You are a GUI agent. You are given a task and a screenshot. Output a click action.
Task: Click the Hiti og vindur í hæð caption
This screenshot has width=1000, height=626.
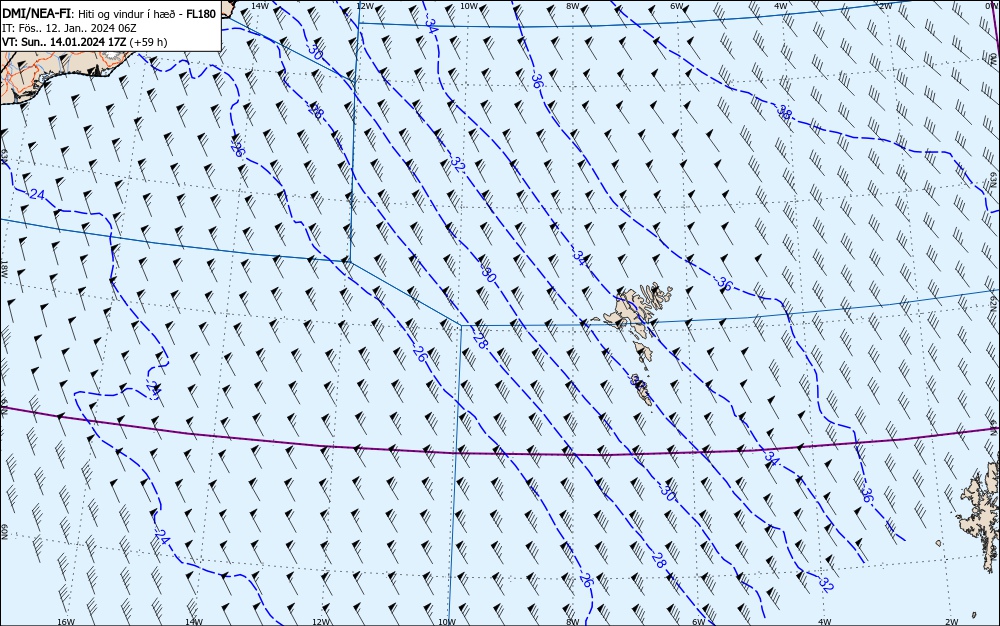point(130,13)
